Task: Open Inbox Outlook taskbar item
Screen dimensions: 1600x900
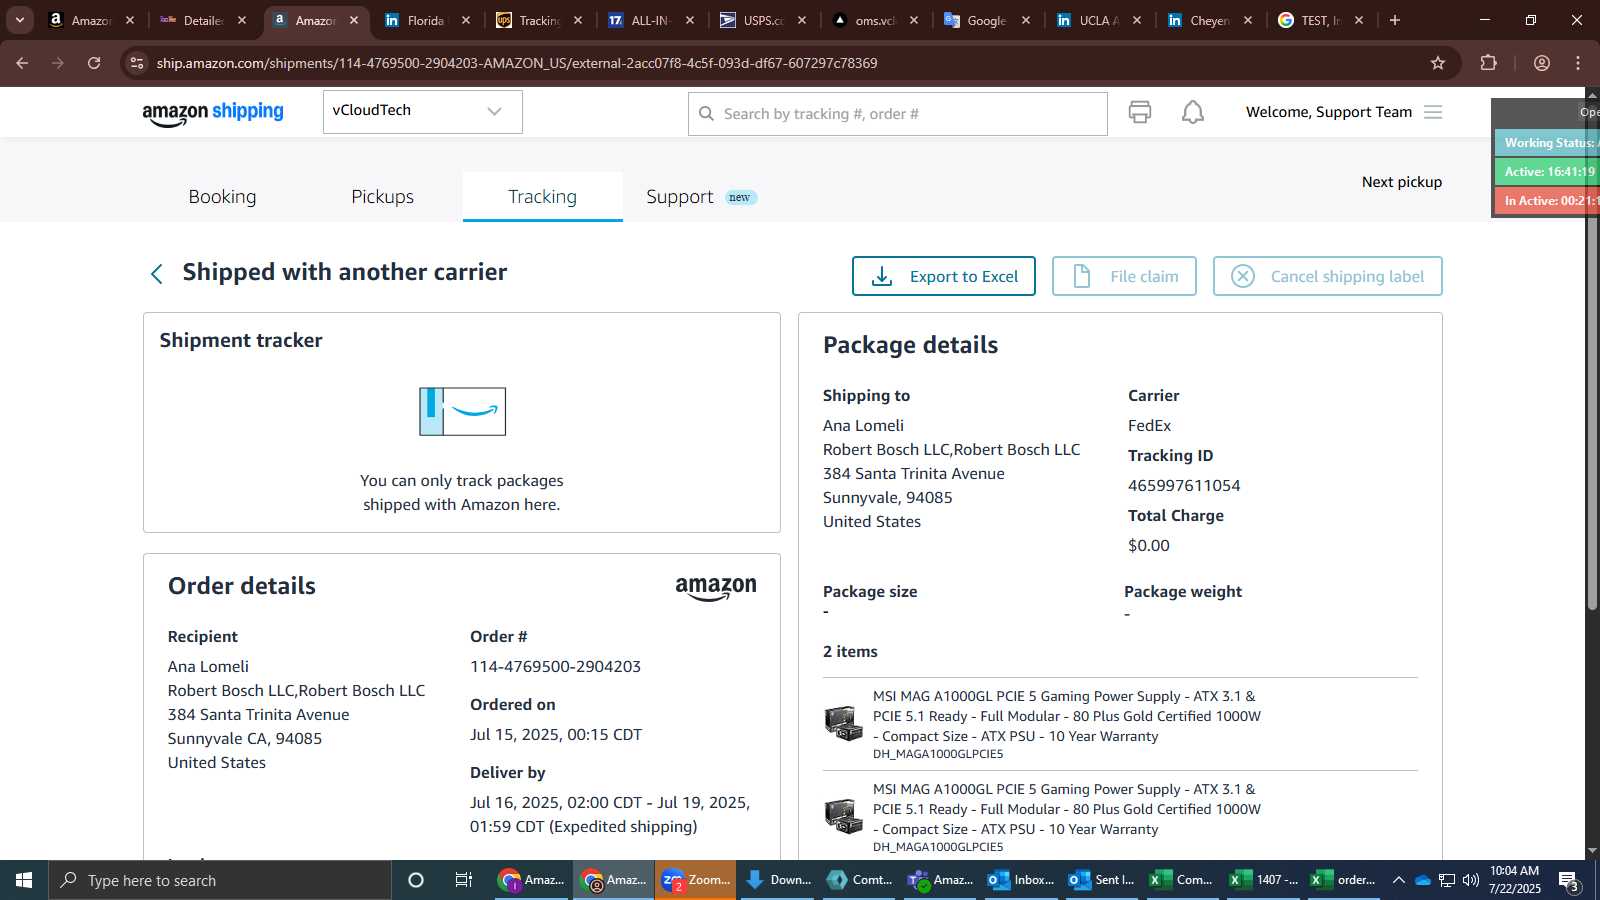Action: click(1021, 880)
